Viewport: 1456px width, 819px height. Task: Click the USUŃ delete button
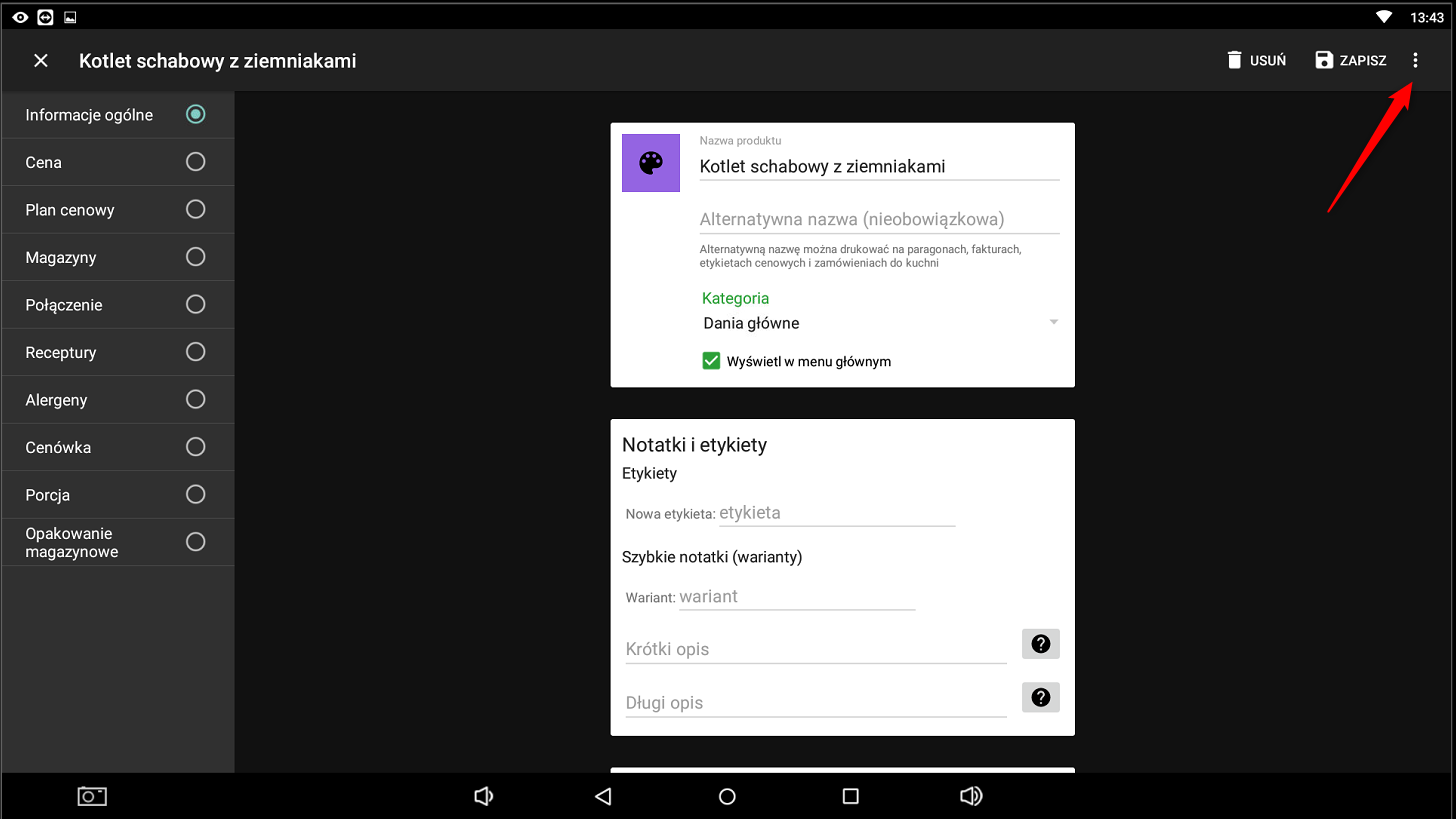pos(1256,61)
